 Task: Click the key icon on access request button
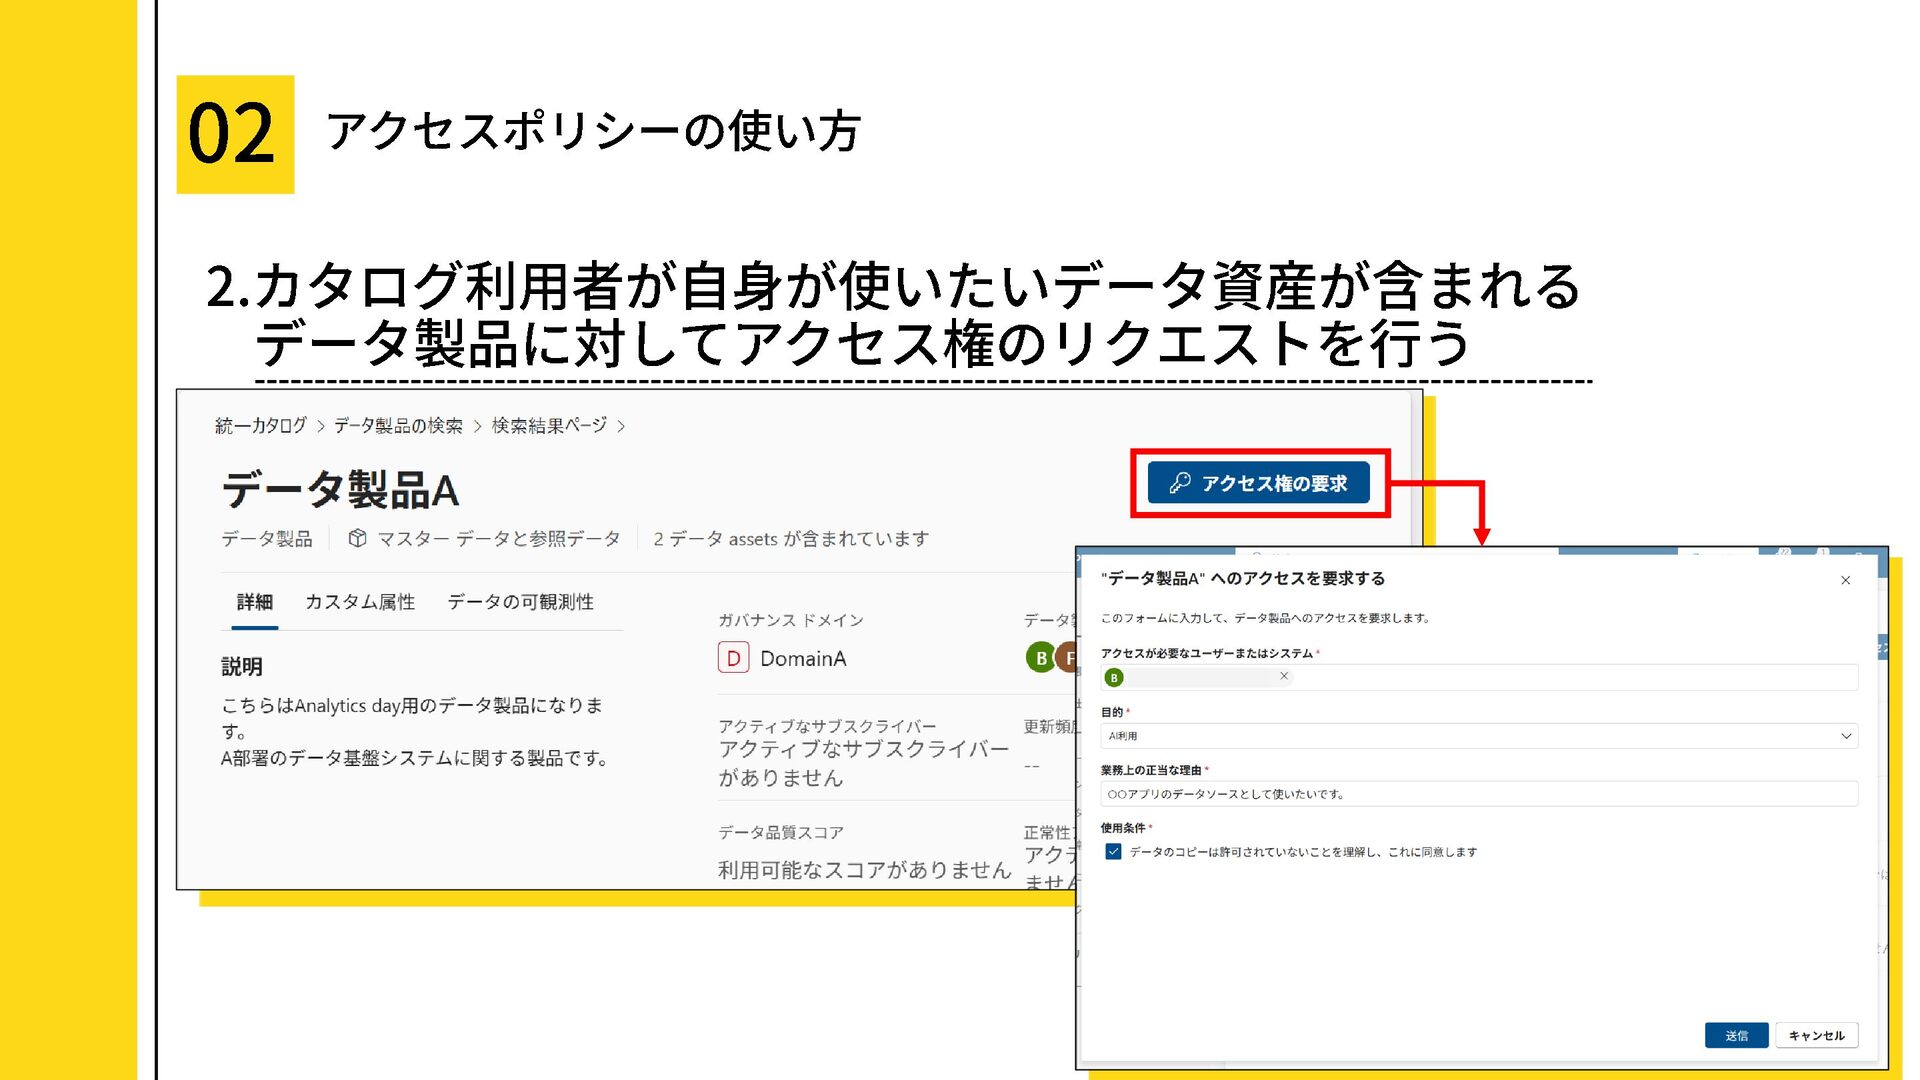(x=1180, y=483)
